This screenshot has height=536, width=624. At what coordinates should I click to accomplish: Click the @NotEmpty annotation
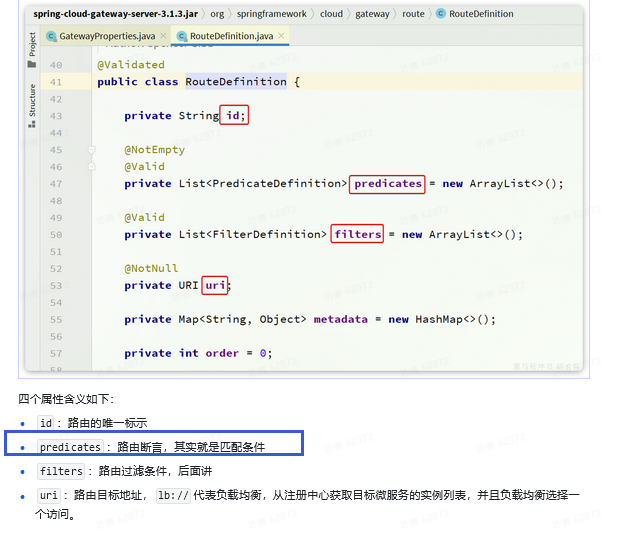coord(154,150)
